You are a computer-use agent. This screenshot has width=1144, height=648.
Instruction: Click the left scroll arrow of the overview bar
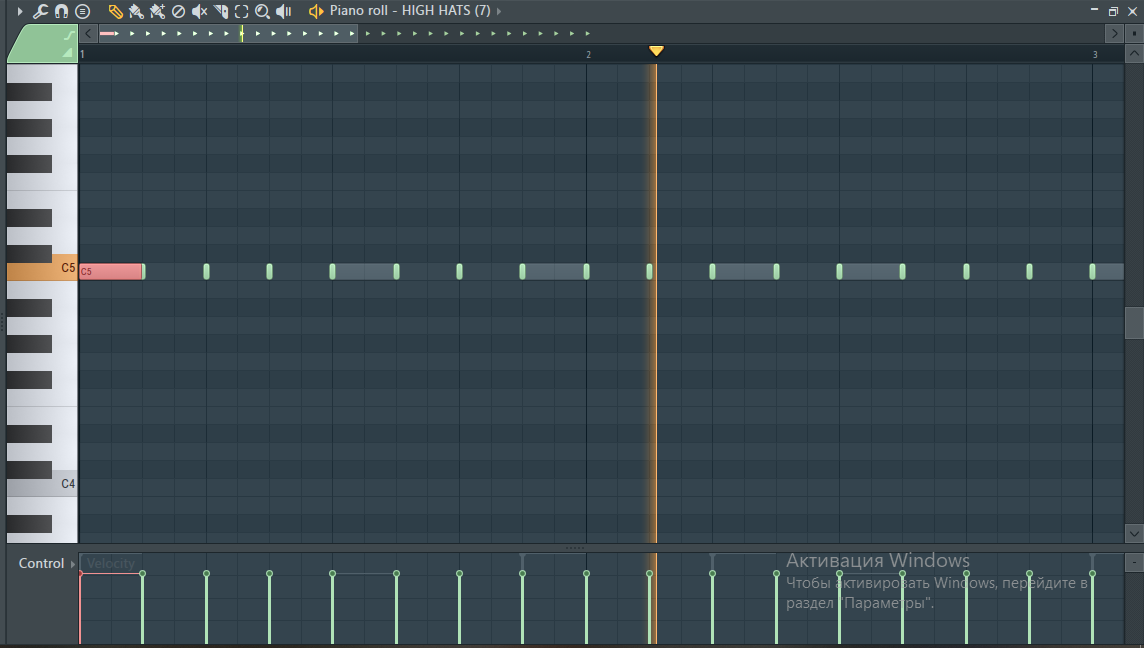click(x=88, y=33)
